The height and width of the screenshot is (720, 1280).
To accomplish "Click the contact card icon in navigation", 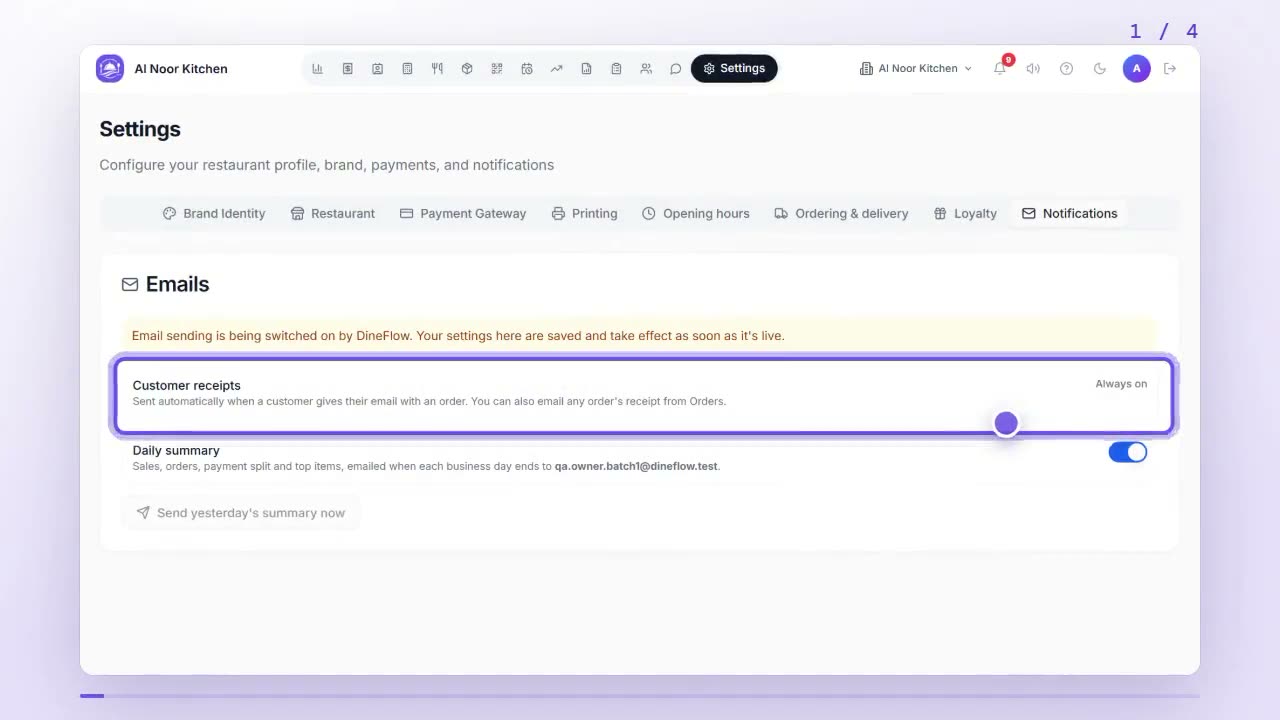I will [x=377, y=69].
